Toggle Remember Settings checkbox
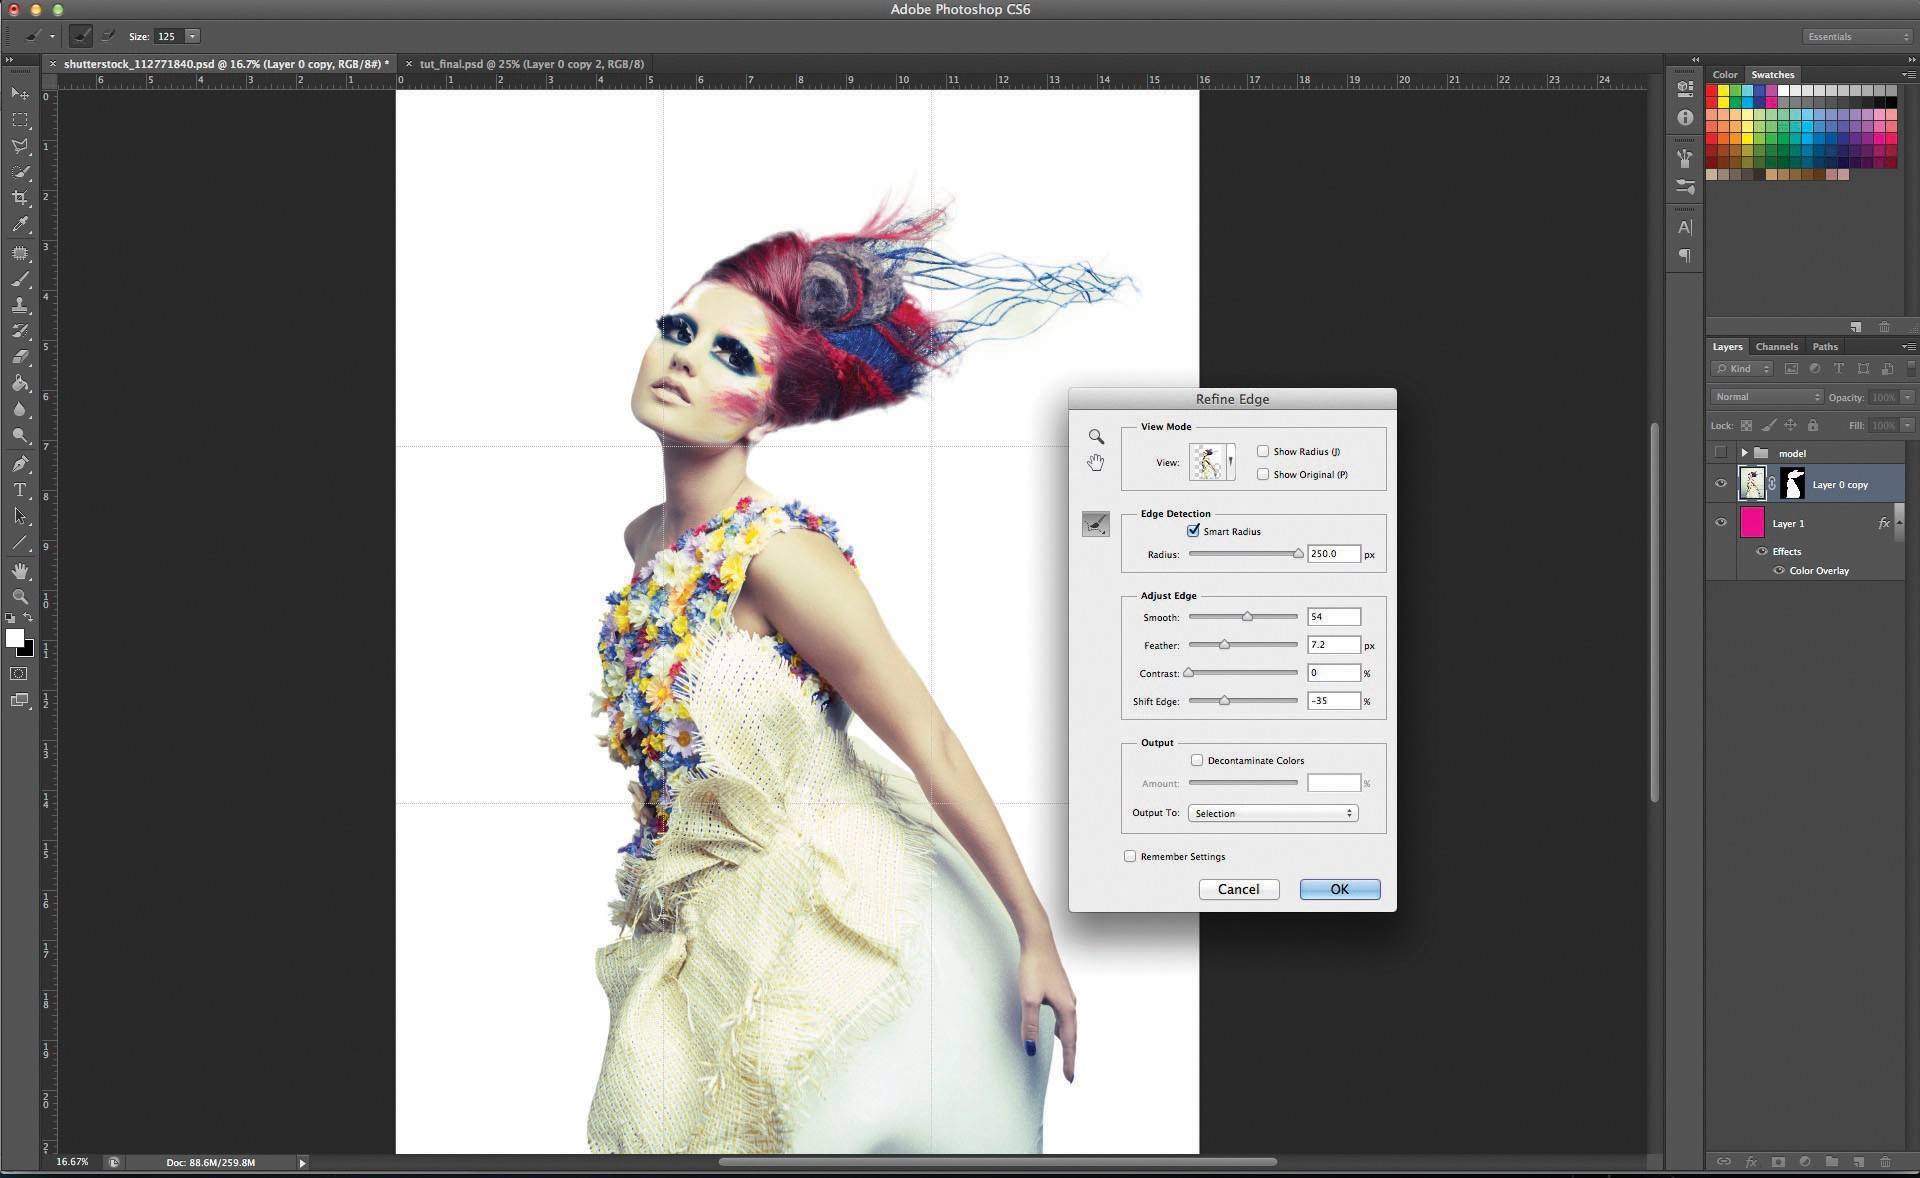Screen dimensions: 1920x1178 pos(1131,856)
